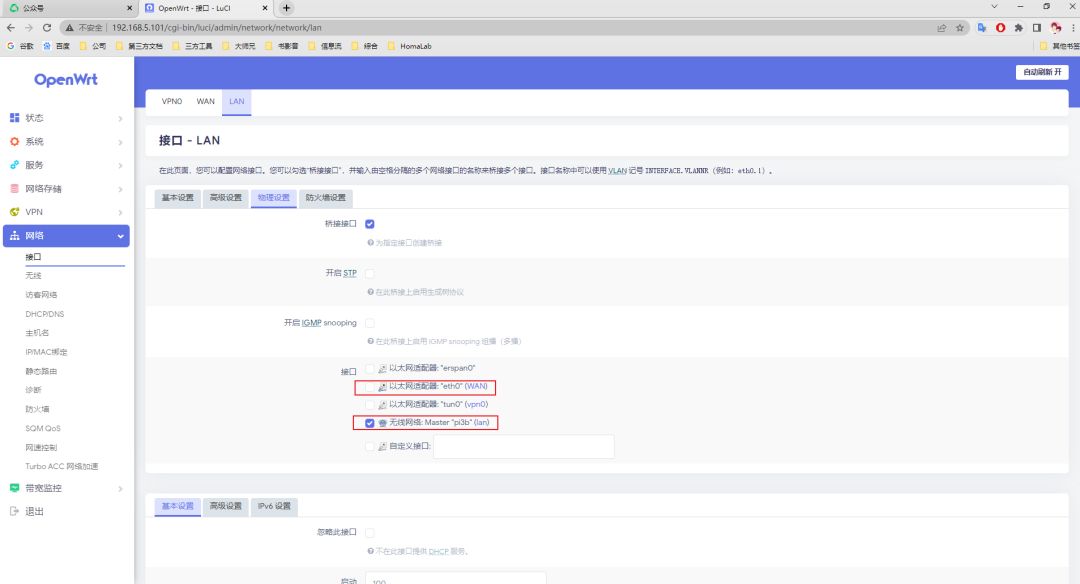Expand the 带宽监控 menu chevron
The width and height of the screenshot is (1080, 584).
(121, 488)
